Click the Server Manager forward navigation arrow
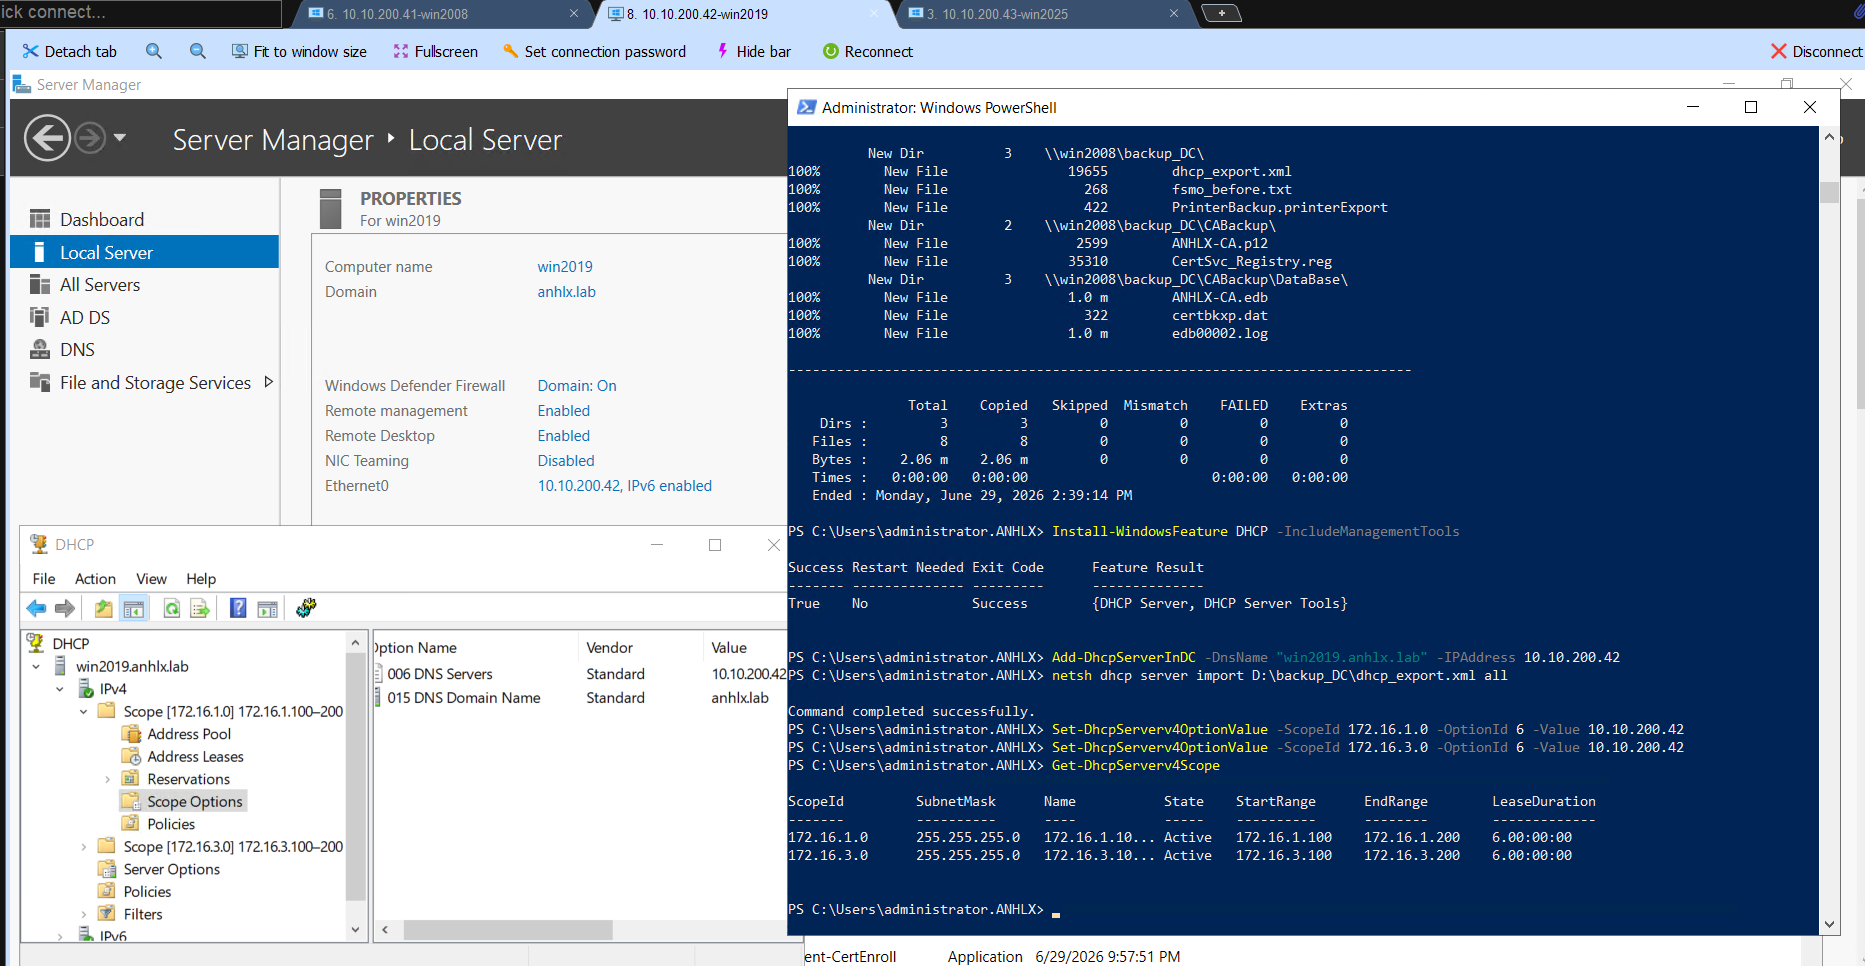The image size is (1865, 966). (90, 138)
